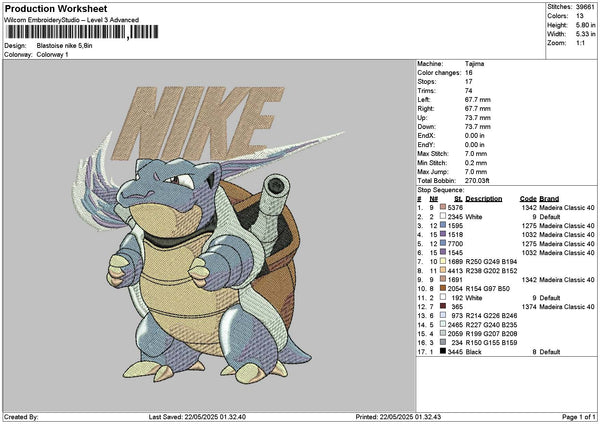The image size is (600, 424).
Task: Click the Page 1 of 1 footer text
Action: (x=579, y=417)
